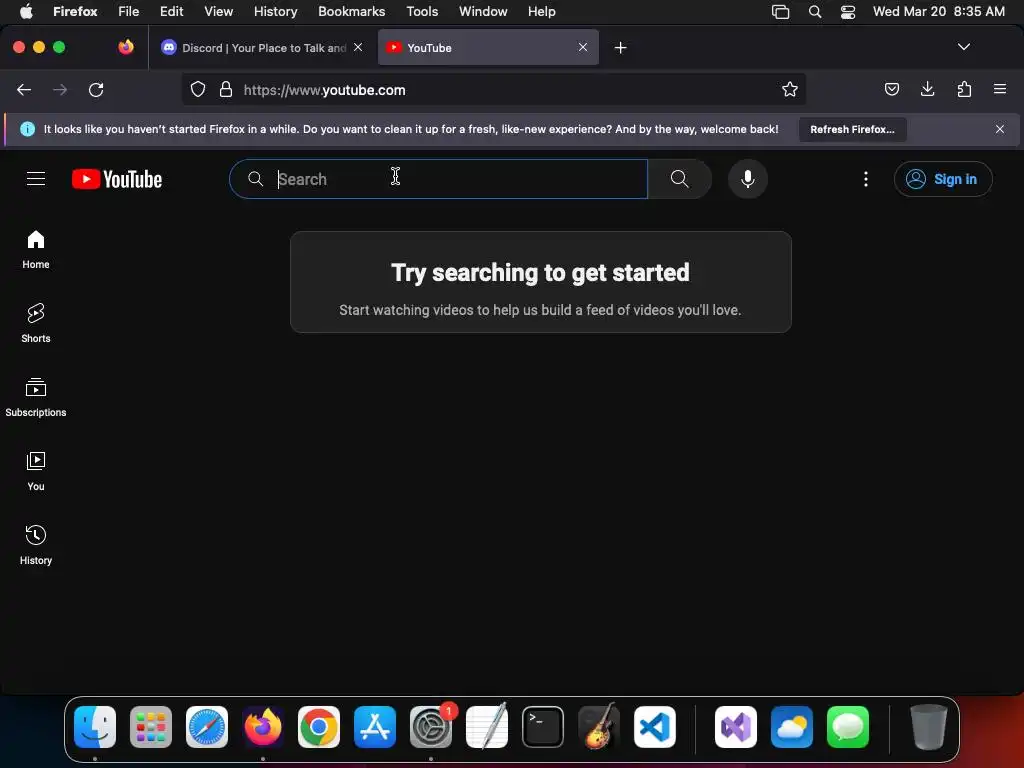
Task: Open System Settings from the Dock
Action: (431, 727)
